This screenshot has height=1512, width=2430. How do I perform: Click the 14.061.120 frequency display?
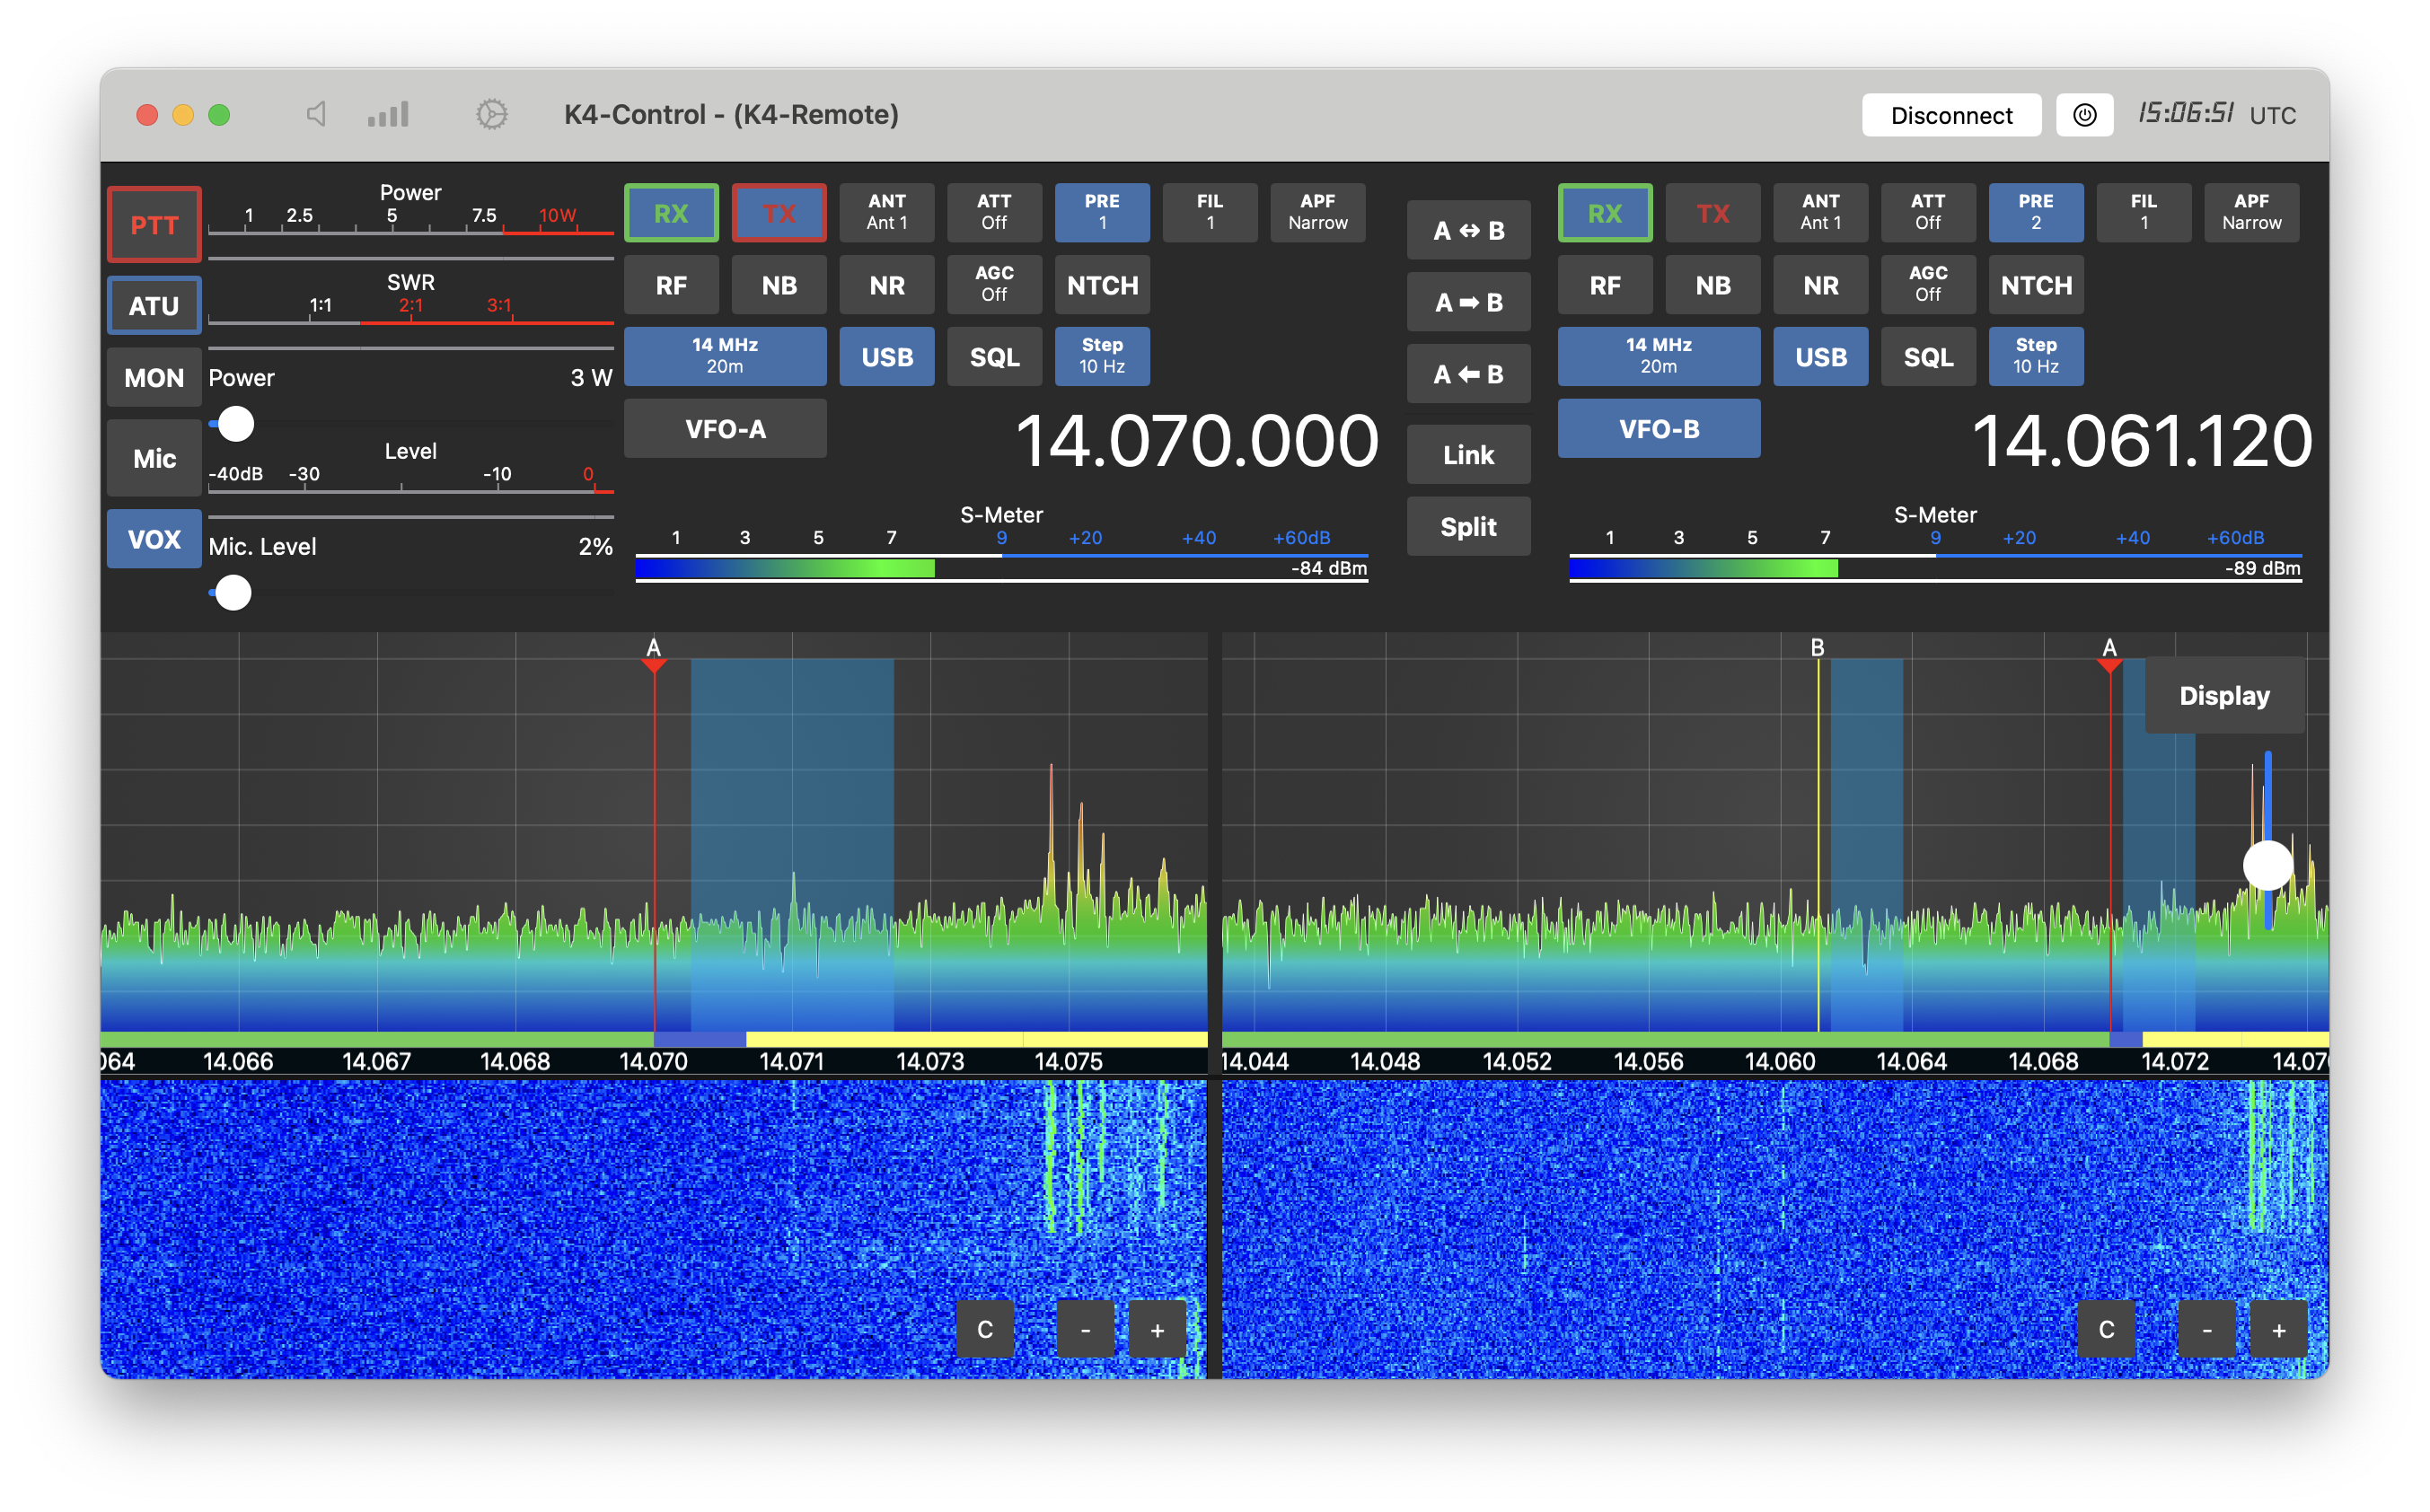point(2142,441)
